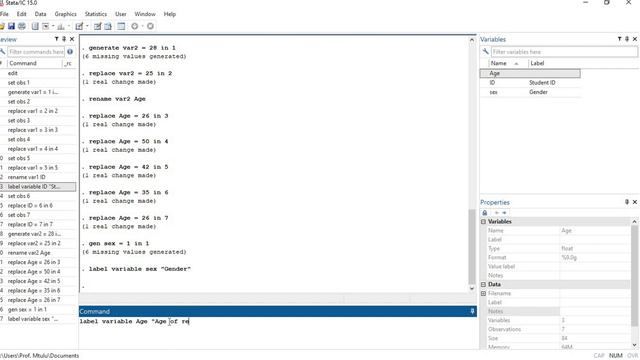Click the pin icon in Review panel header
Image resolution: width=640 pixels, height=360 pixels.
[64, 39]
